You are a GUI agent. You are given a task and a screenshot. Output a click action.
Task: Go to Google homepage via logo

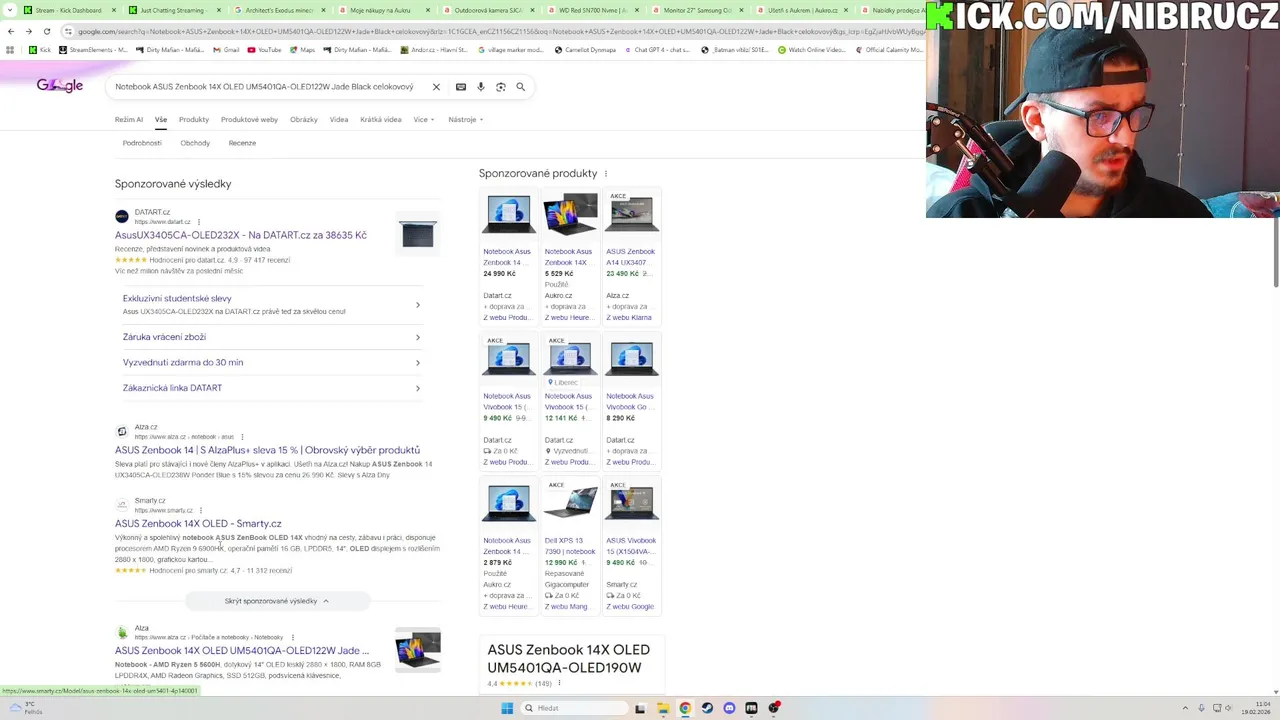click(60, 86)
